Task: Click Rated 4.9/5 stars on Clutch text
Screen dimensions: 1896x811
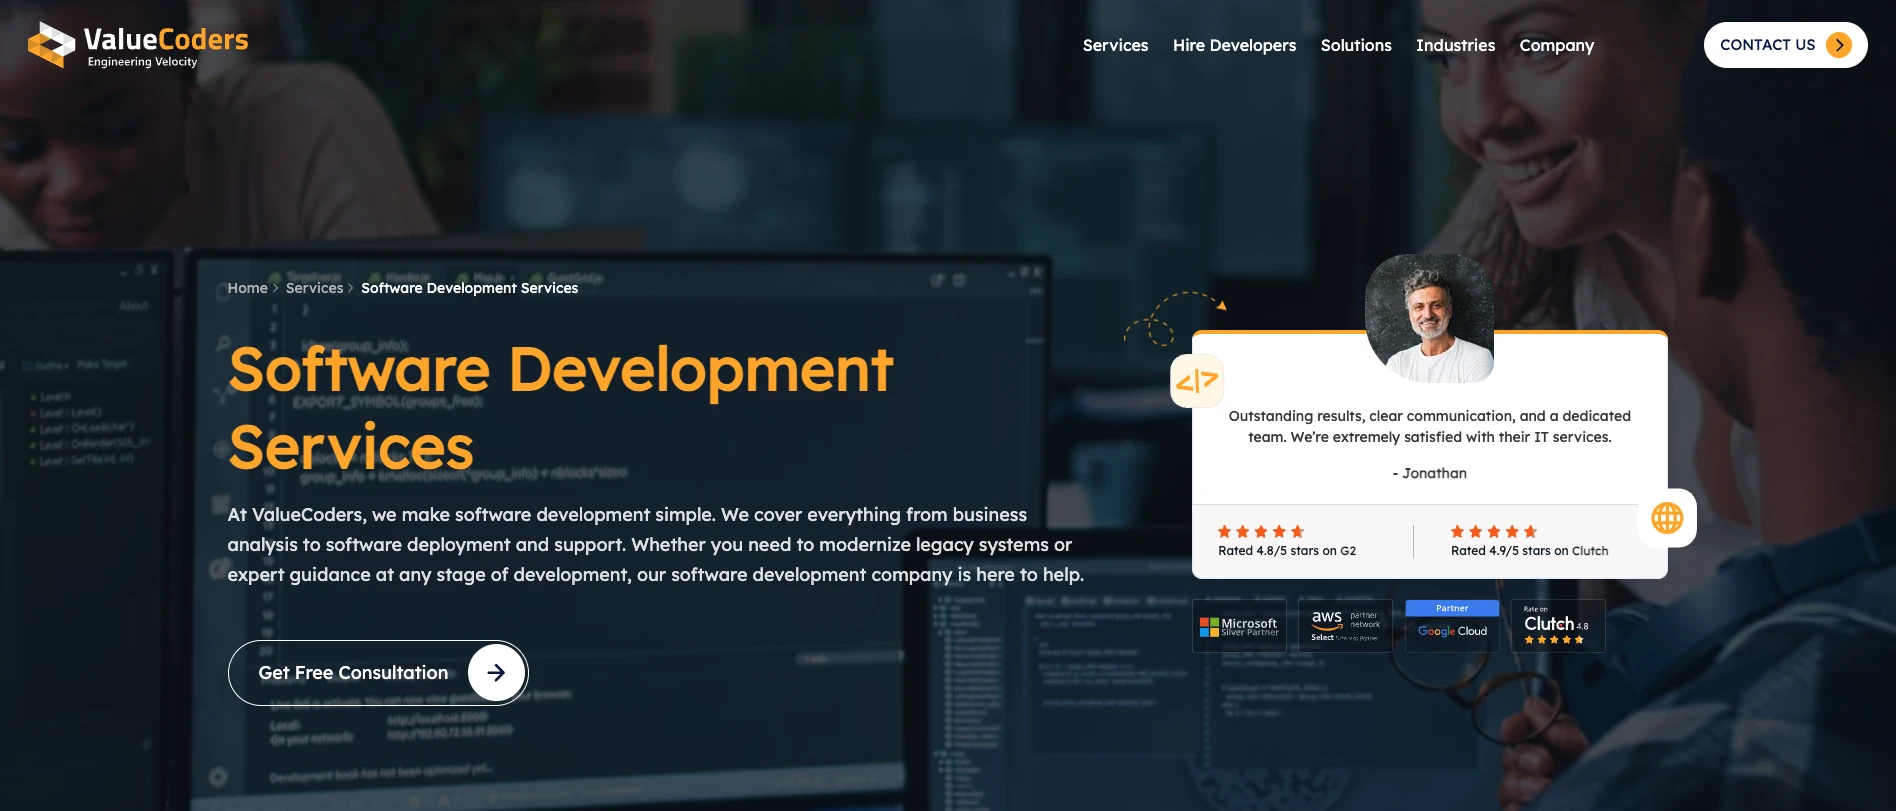Action: [x=1529, y=551]
